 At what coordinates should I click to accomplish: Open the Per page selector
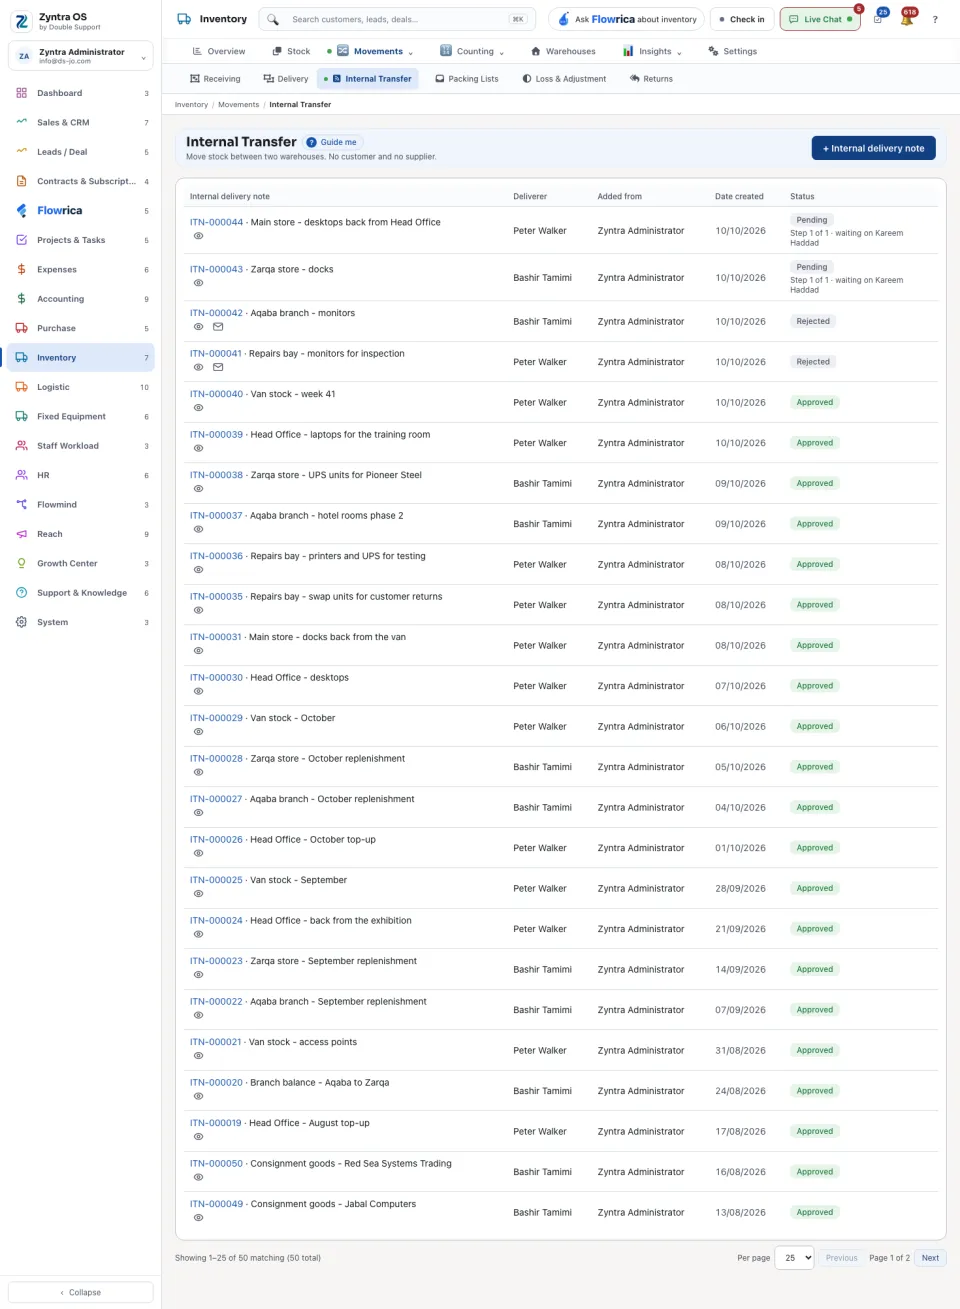pyautogui.click(x=795, y=1258)
